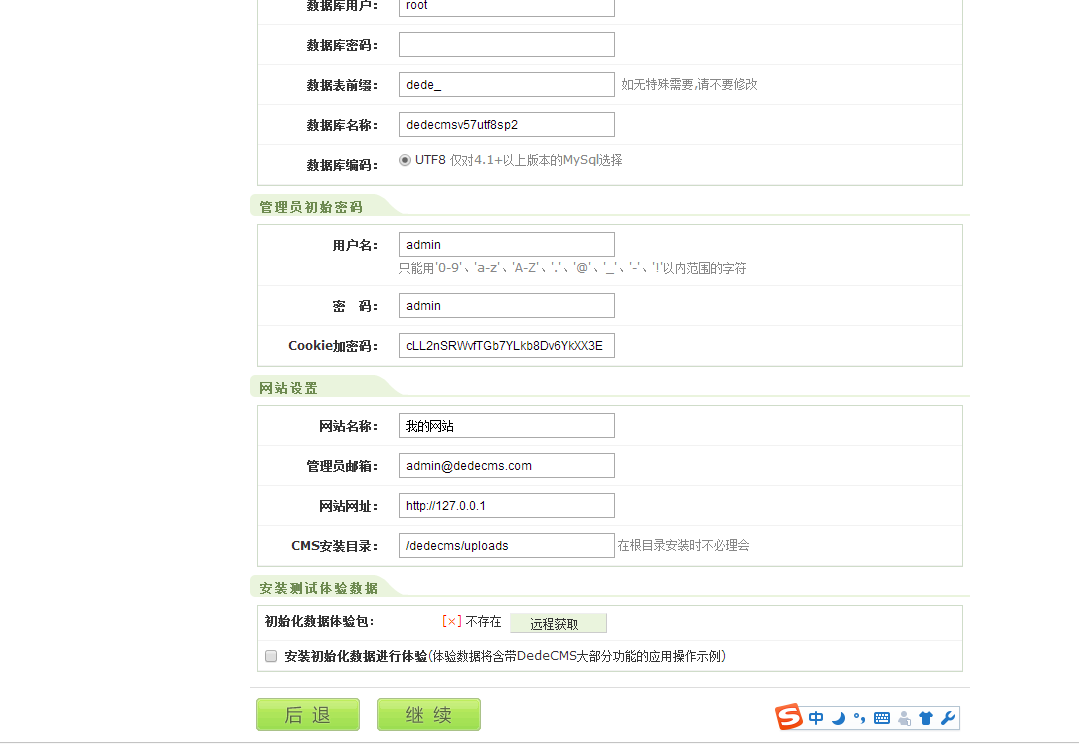Toggle punctuation mode on the IME bar
Viewport: 1079px width, 744px height.
coord(859,718)
